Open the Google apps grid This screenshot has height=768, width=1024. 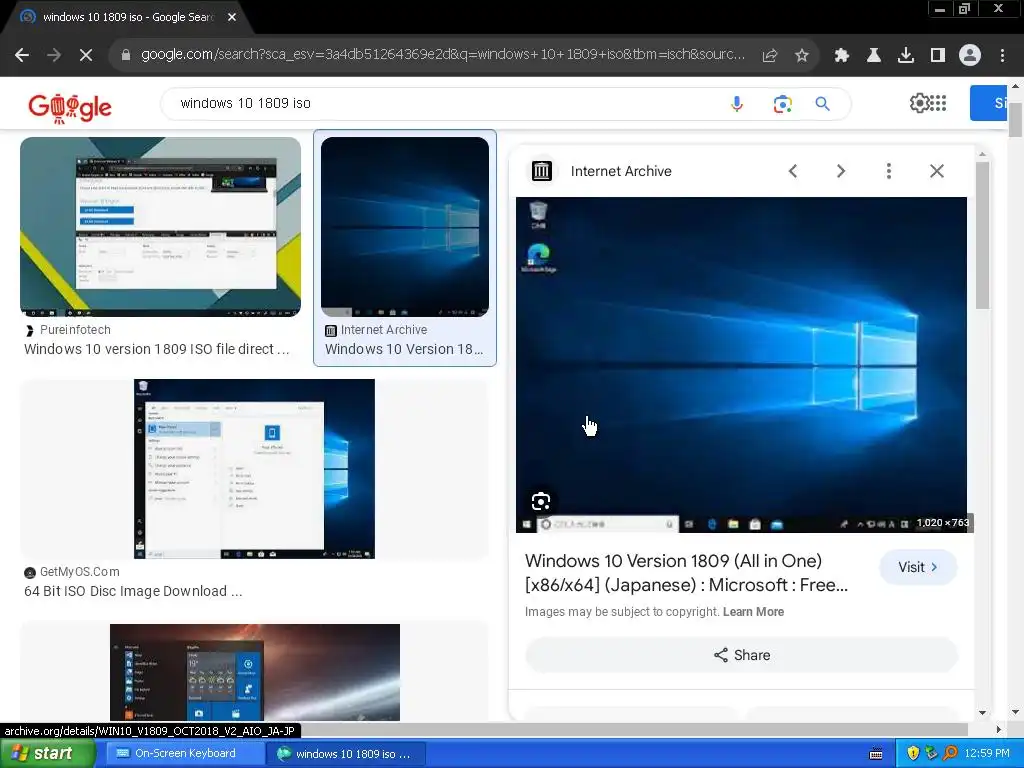[938, 103]
